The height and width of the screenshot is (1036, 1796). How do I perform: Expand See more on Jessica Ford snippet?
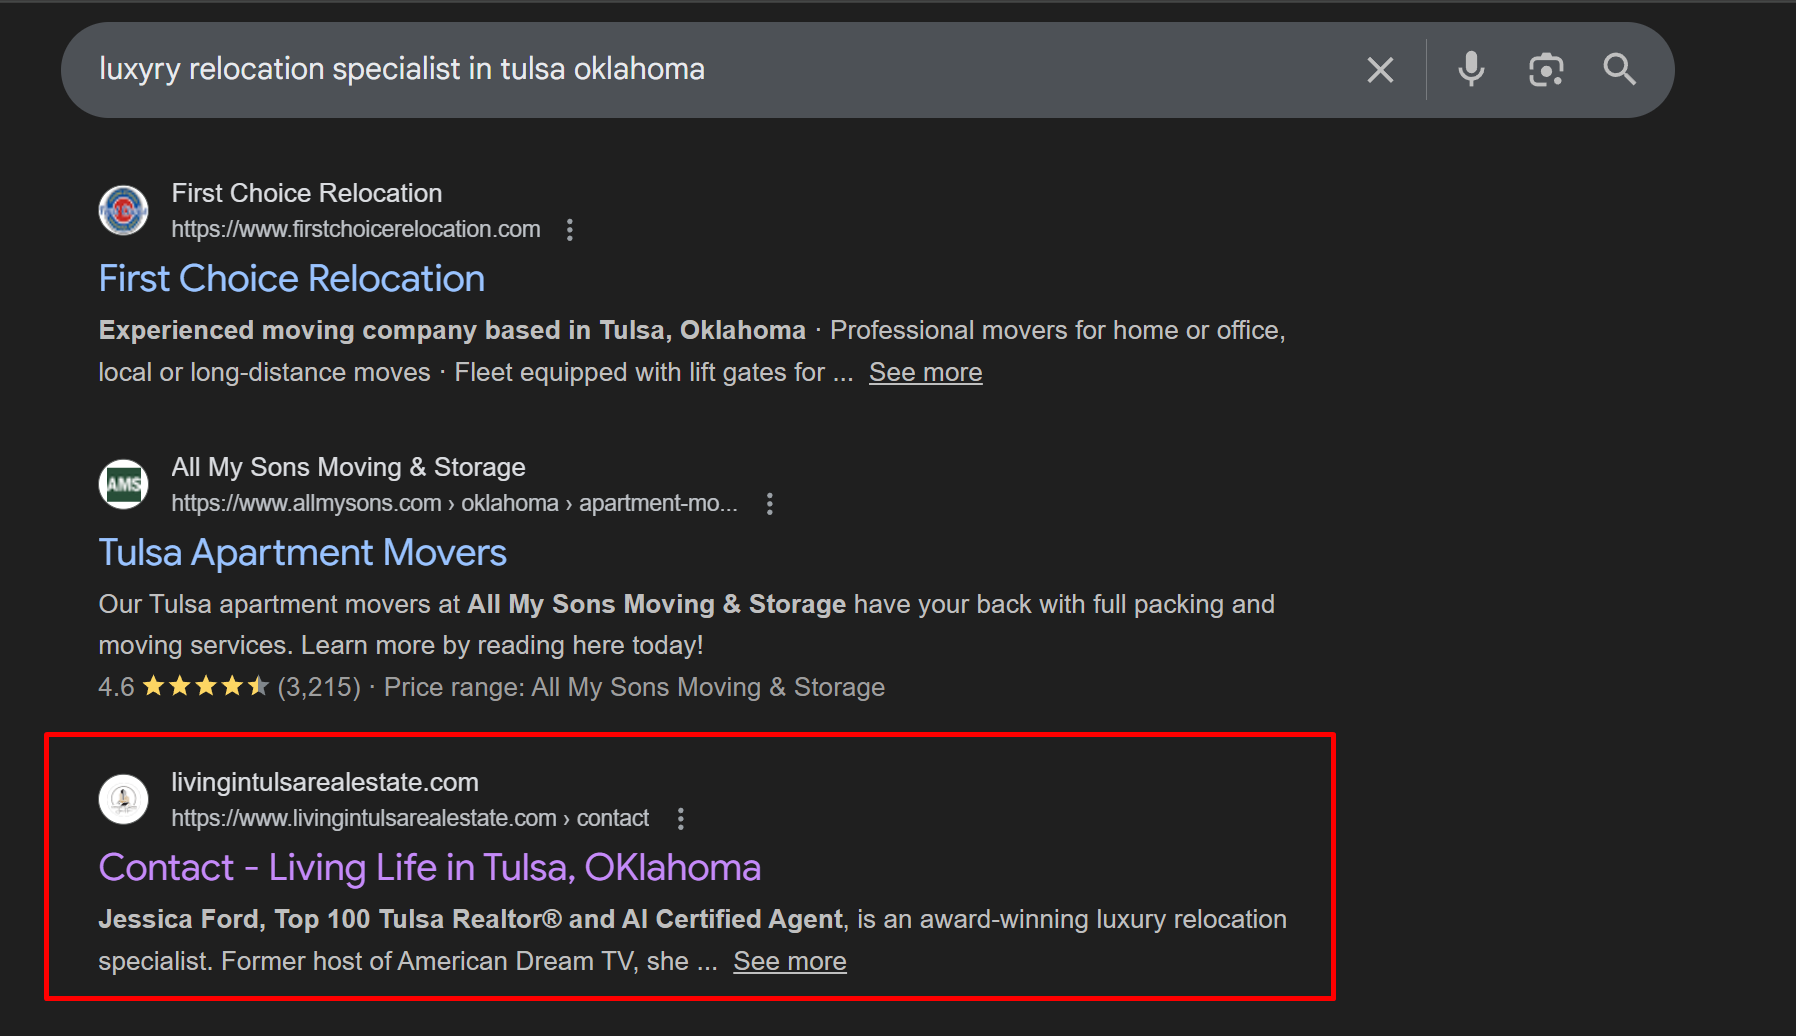coord(790,961)
